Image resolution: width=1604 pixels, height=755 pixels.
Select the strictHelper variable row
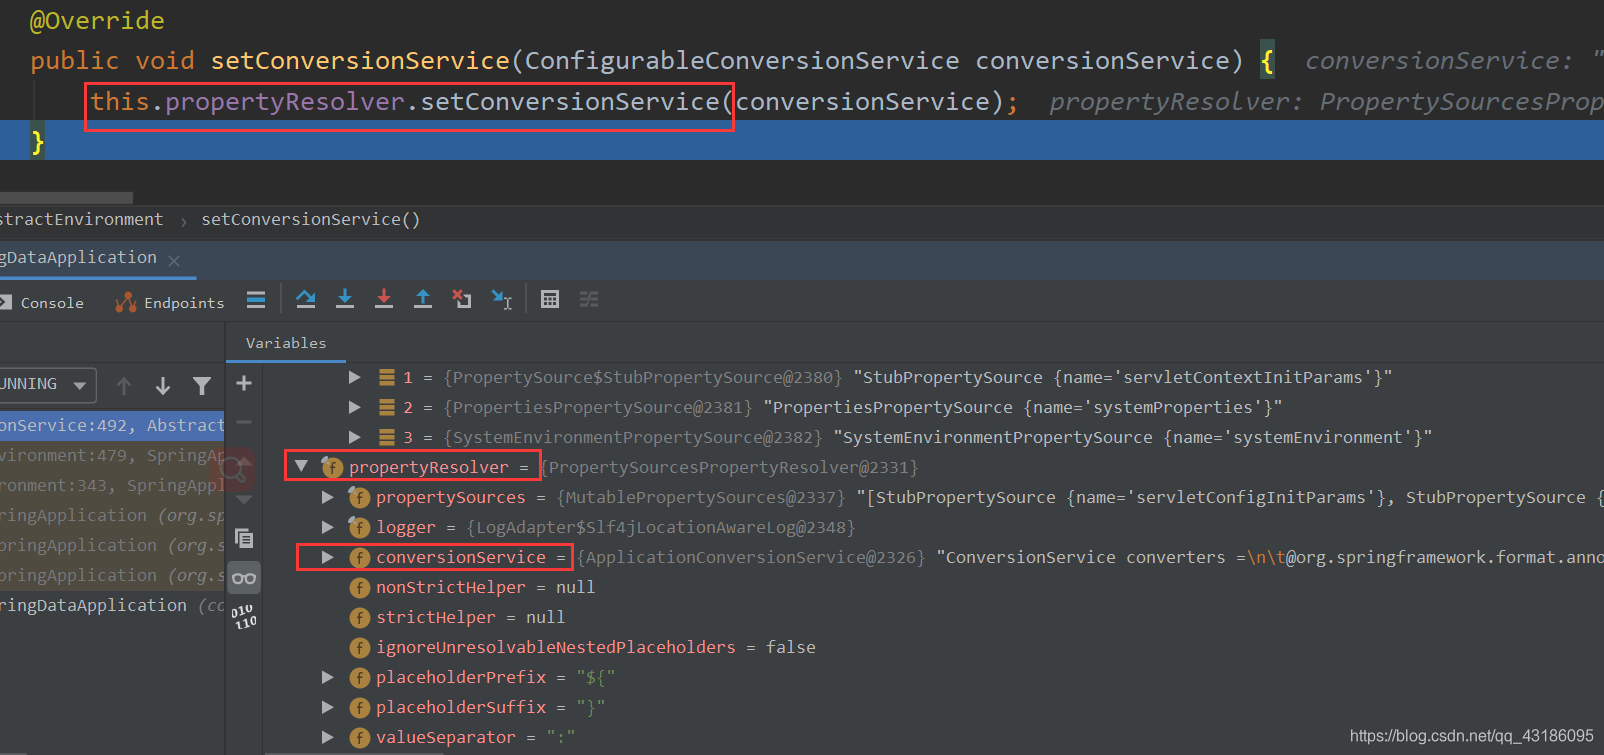[933, 617]
